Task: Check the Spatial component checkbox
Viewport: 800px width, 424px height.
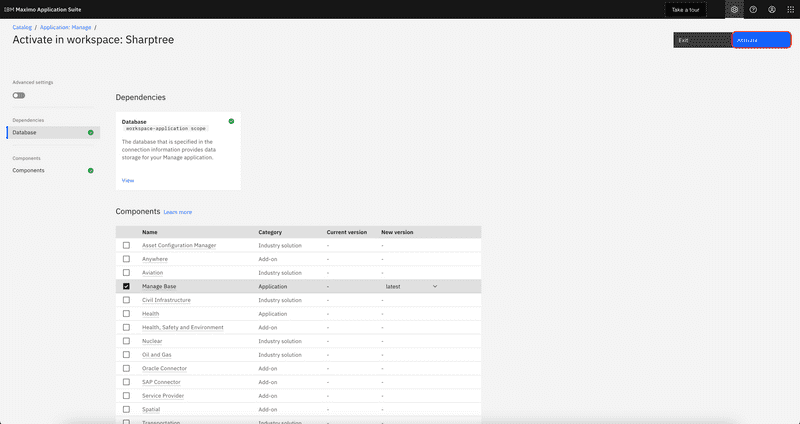Action: tap(126, 409)
